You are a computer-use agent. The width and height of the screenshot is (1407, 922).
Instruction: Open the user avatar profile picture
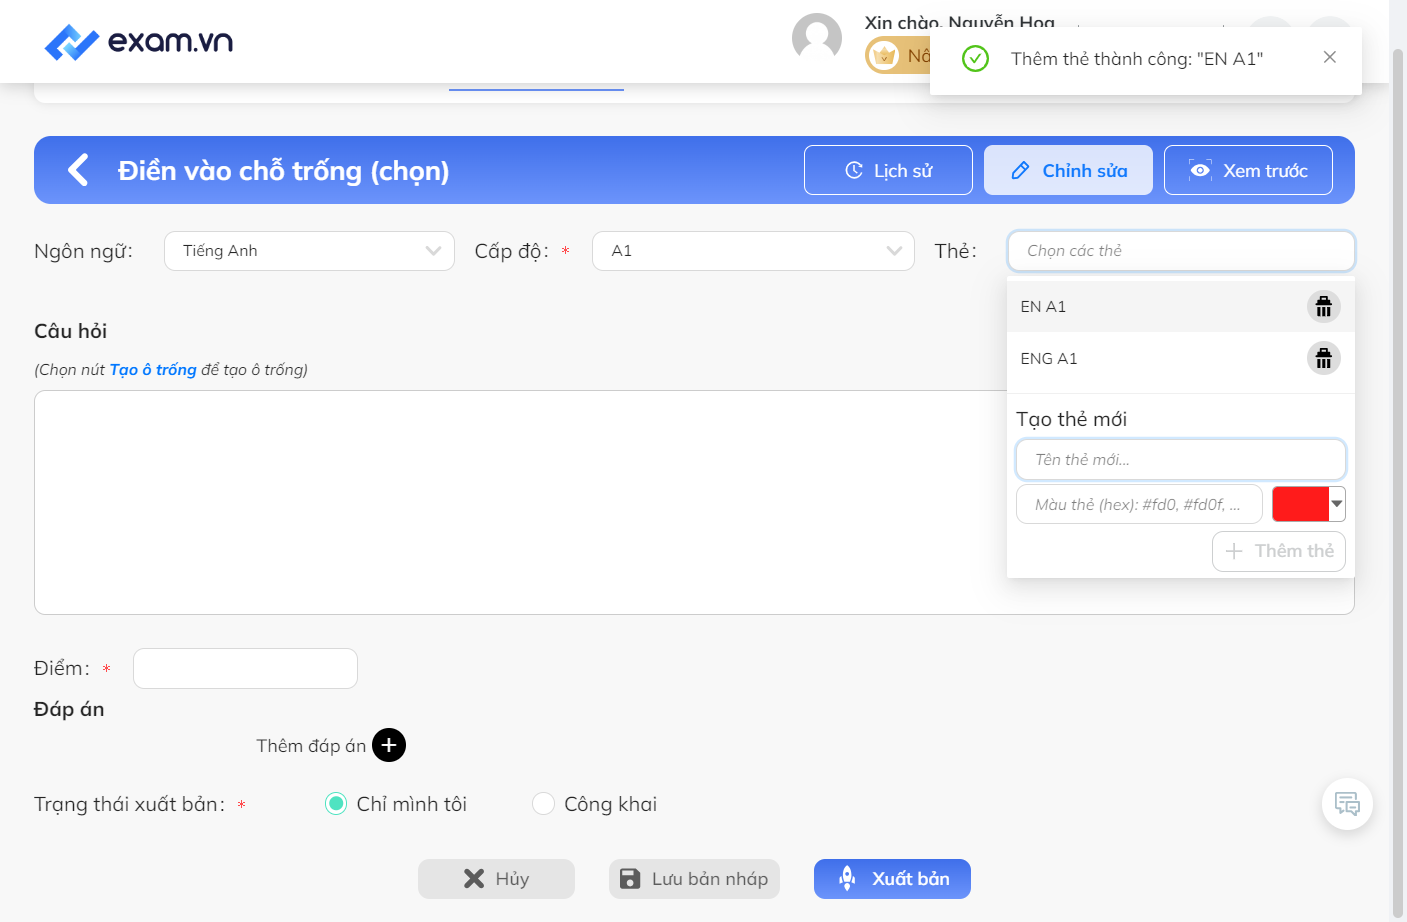pos(817,38)
